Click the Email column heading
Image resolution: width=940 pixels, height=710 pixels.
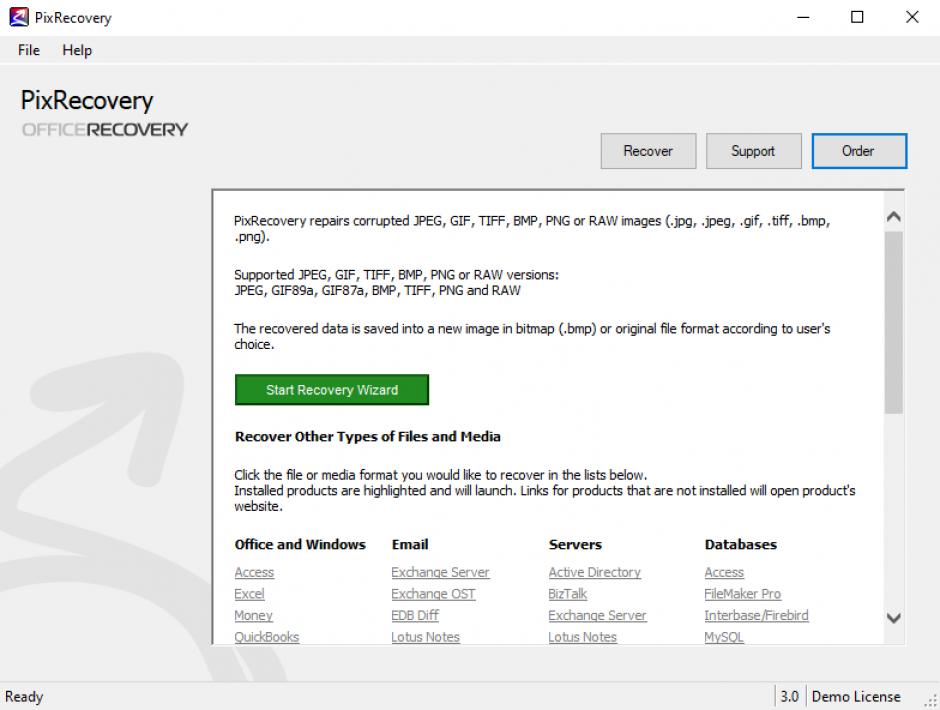pos(410,544)
